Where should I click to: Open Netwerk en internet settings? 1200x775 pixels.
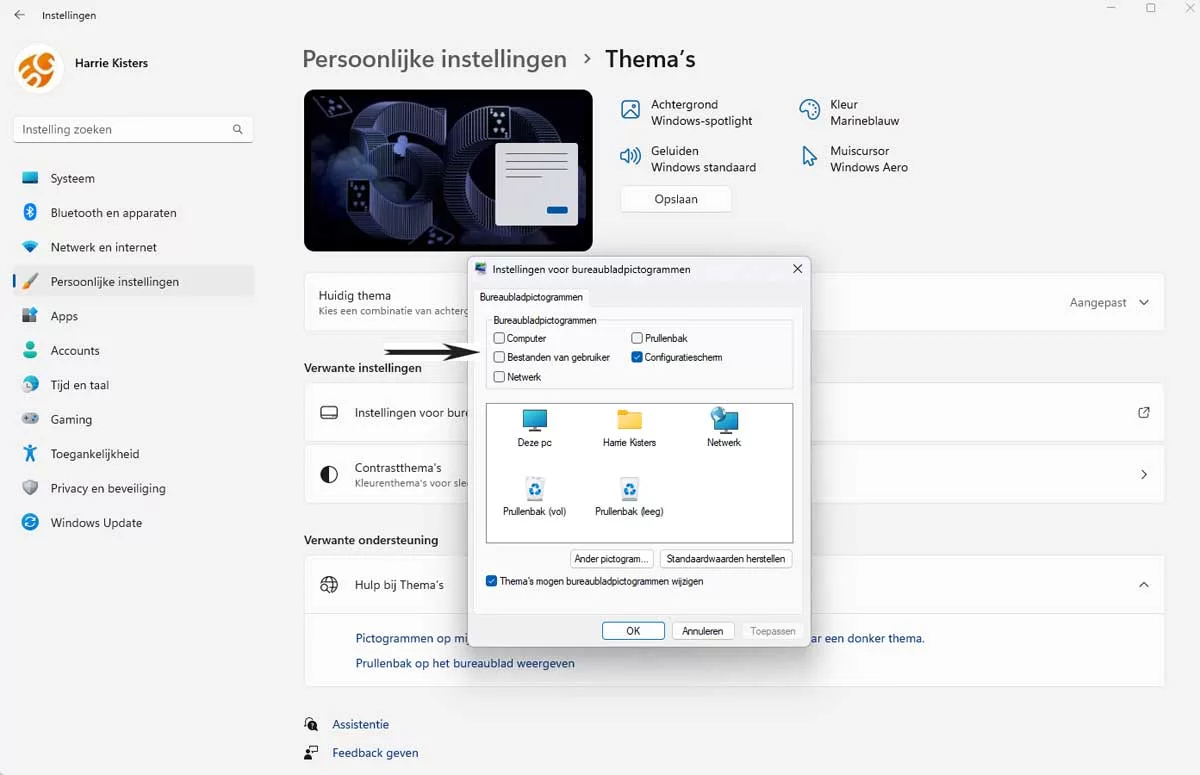click(134, 247)
